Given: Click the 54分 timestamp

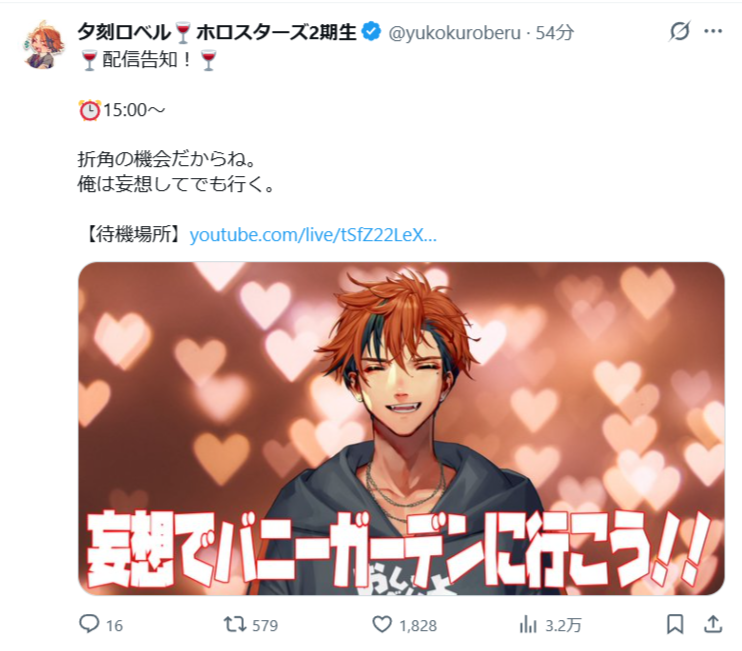Looking at the screenshot, I should [554, 33].
